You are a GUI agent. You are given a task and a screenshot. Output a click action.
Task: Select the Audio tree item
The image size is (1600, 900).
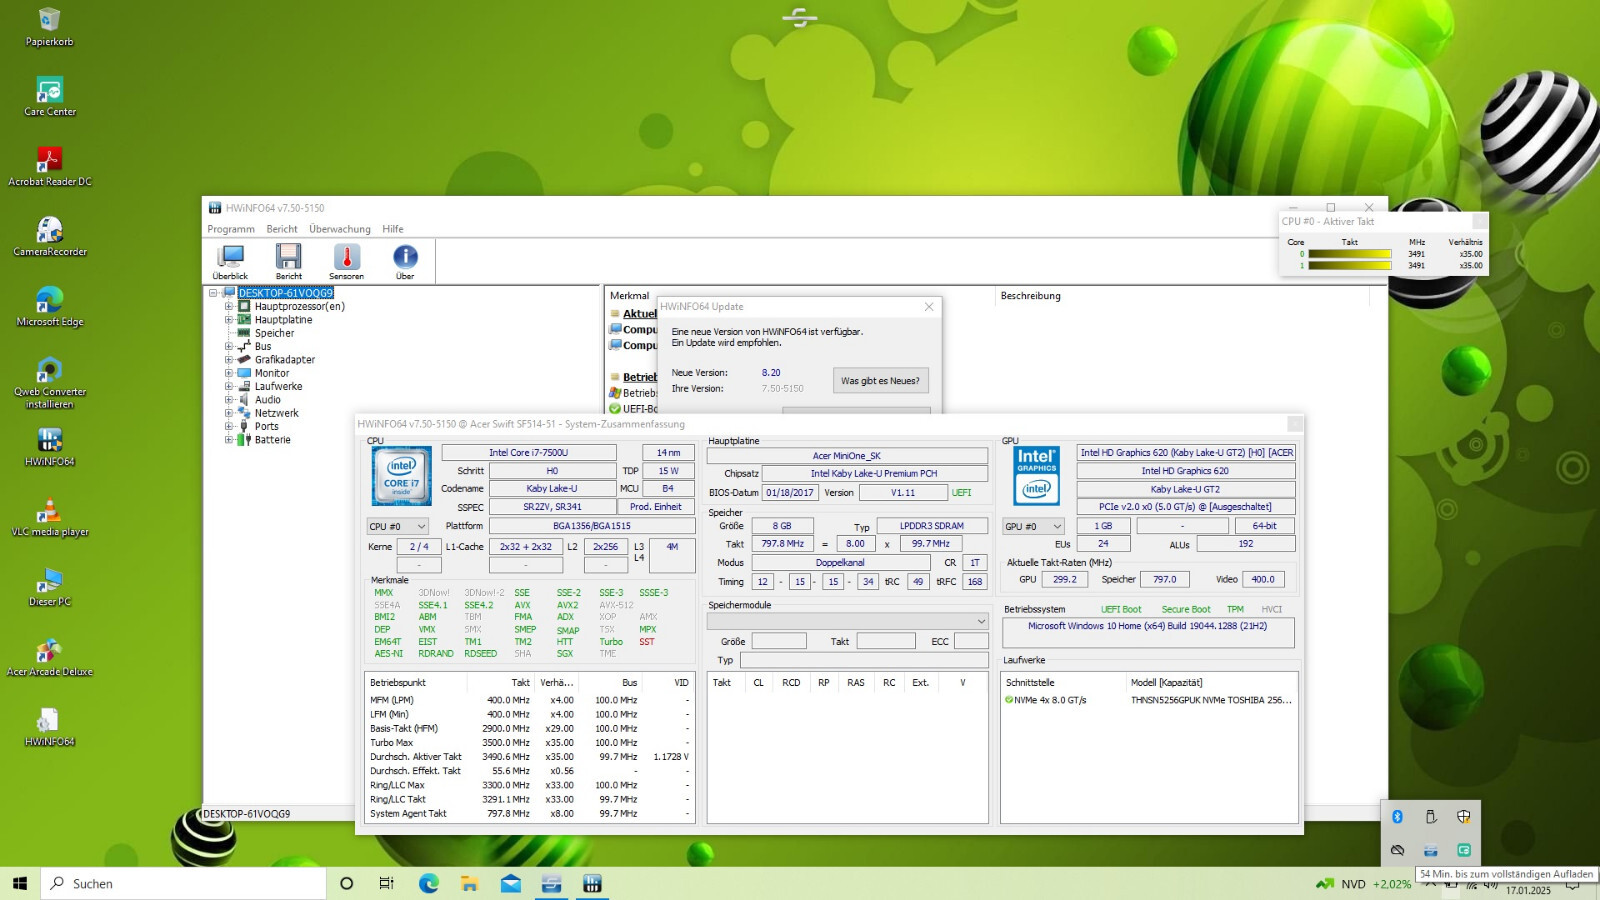[x=268, y=400]
